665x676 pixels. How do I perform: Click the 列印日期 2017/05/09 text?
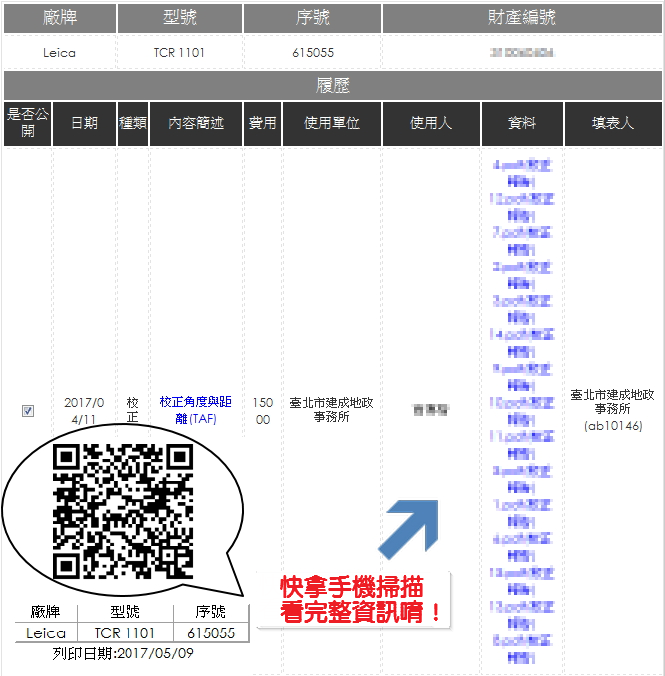point(124,654)
